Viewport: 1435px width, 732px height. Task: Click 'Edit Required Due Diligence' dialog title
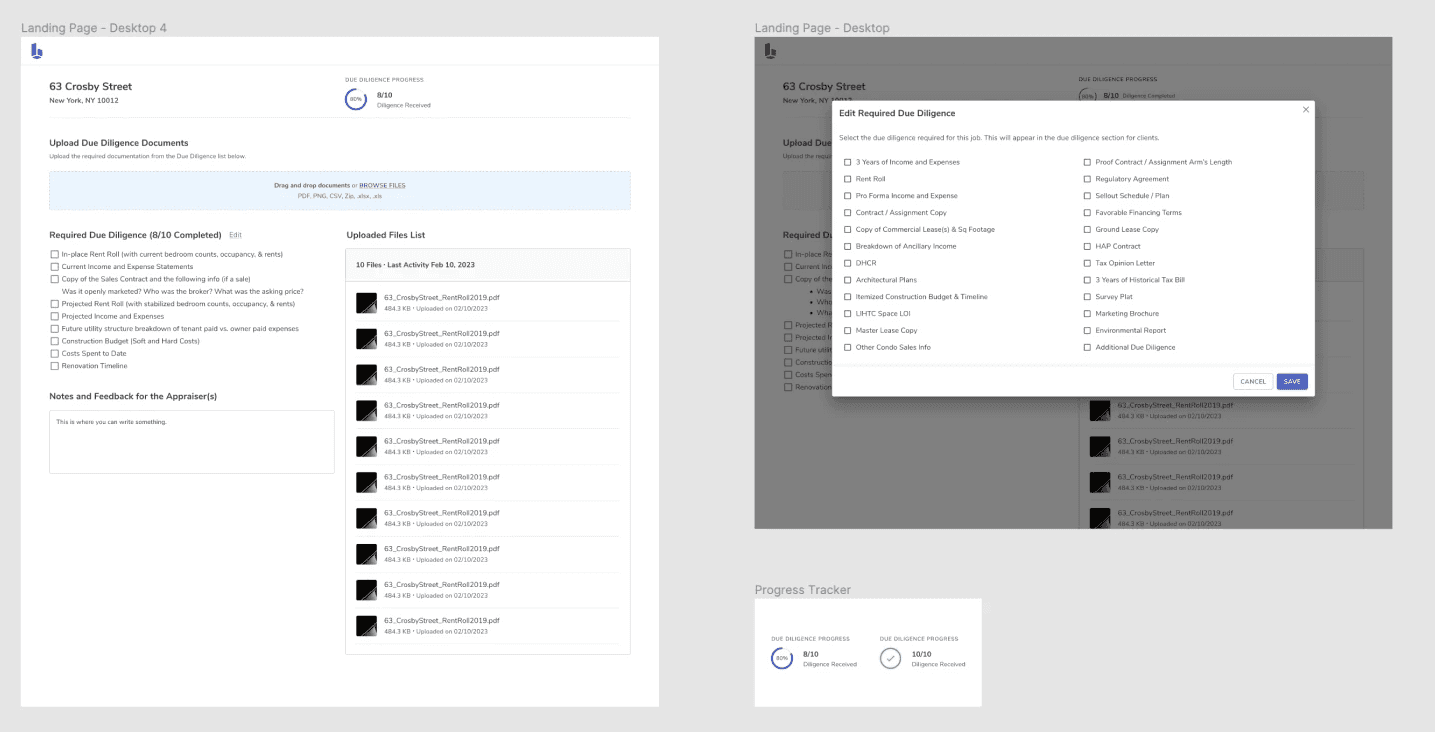(897, 113)
